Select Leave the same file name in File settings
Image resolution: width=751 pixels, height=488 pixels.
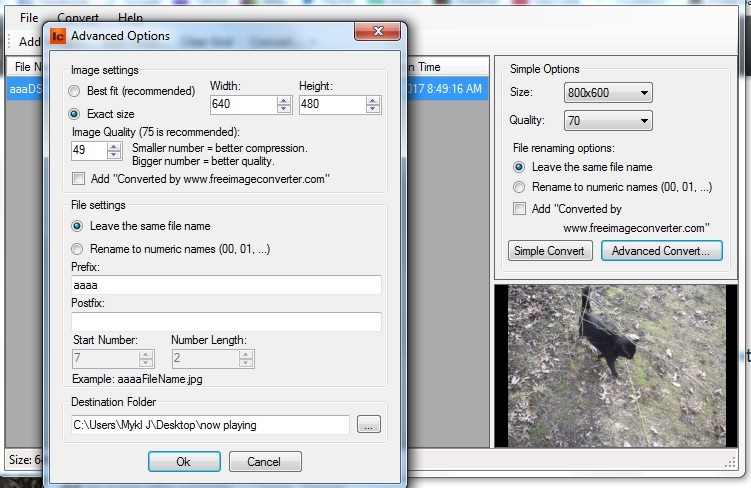(77, 226)
